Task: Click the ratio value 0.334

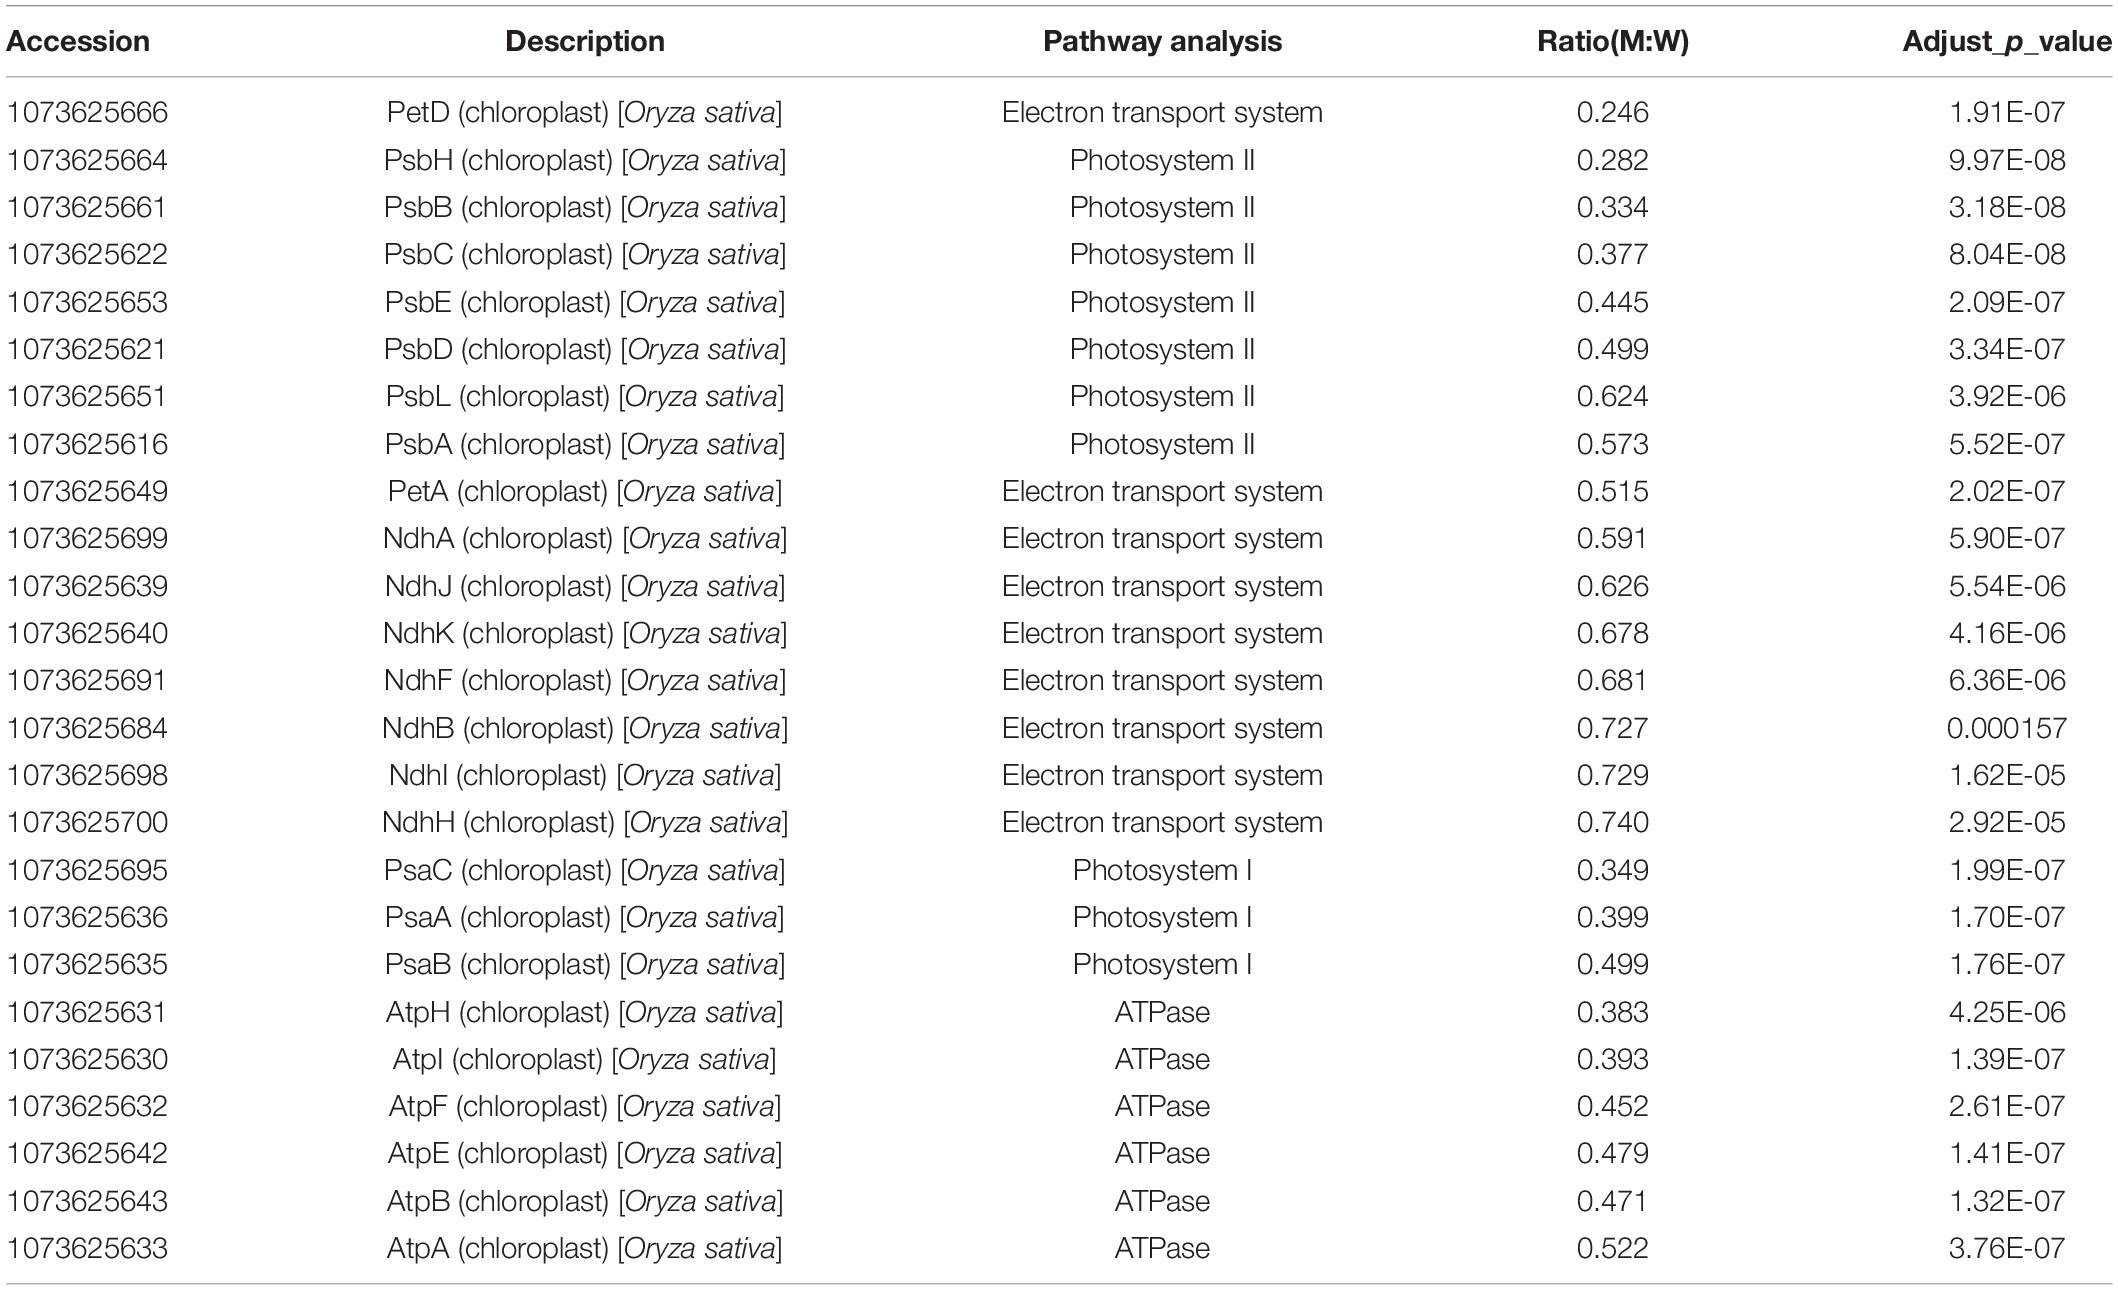Action: 1613,207
